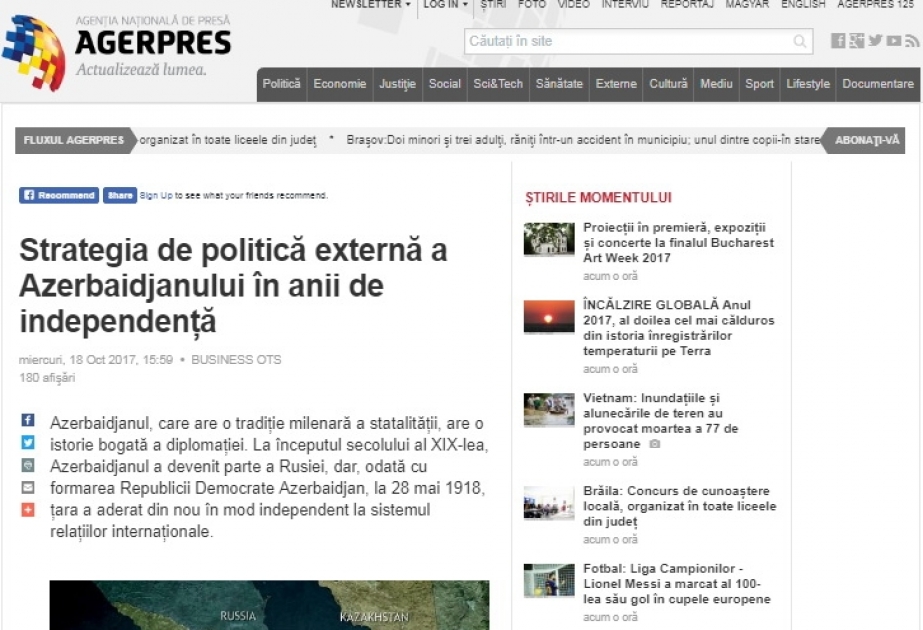Select the Documentare tab
Screen dimensions: 923x630
click(x=878, y=84)
